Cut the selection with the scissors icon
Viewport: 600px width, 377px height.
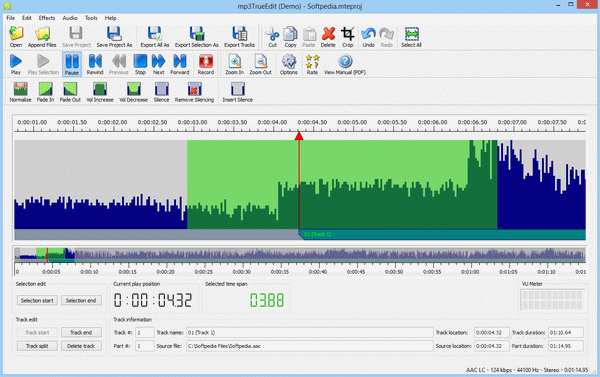point(272,37)
